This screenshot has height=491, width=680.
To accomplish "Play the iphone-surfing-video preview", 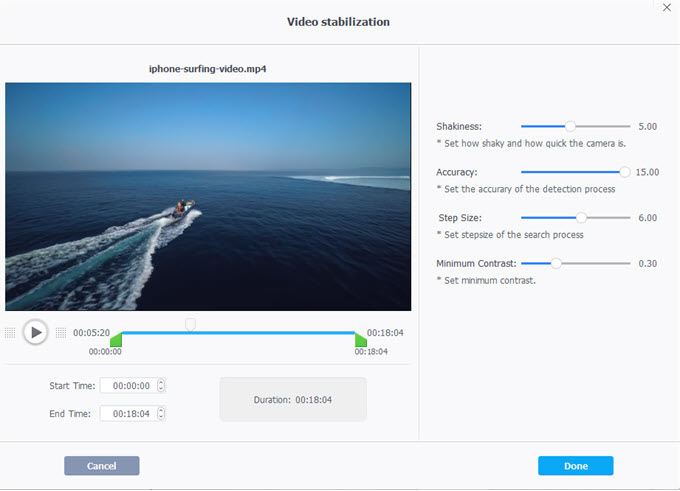I will pyautogui.click(x=36, y=333).
